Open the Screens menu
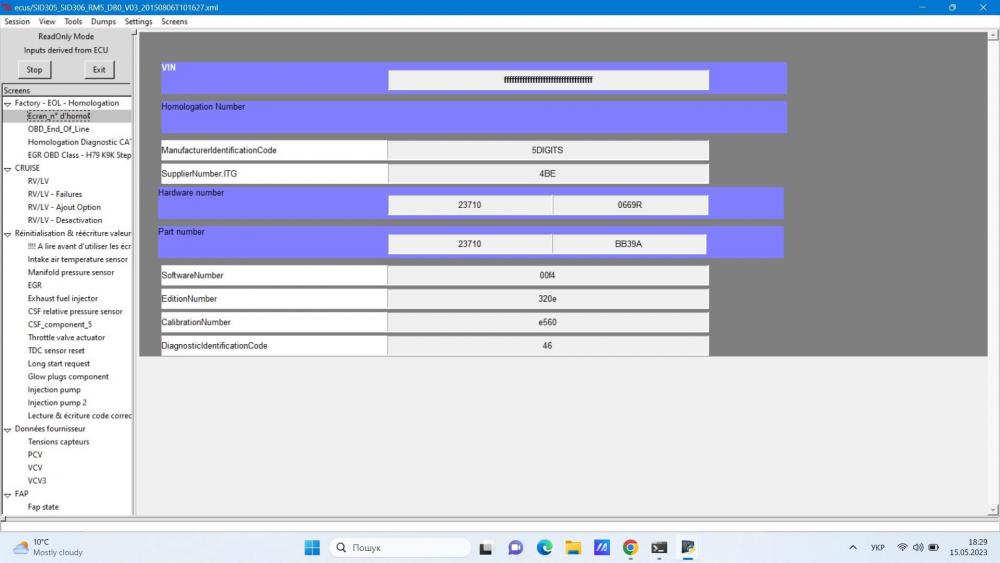This screenshot has width=1000, height=563. click(x=174, y=22)
